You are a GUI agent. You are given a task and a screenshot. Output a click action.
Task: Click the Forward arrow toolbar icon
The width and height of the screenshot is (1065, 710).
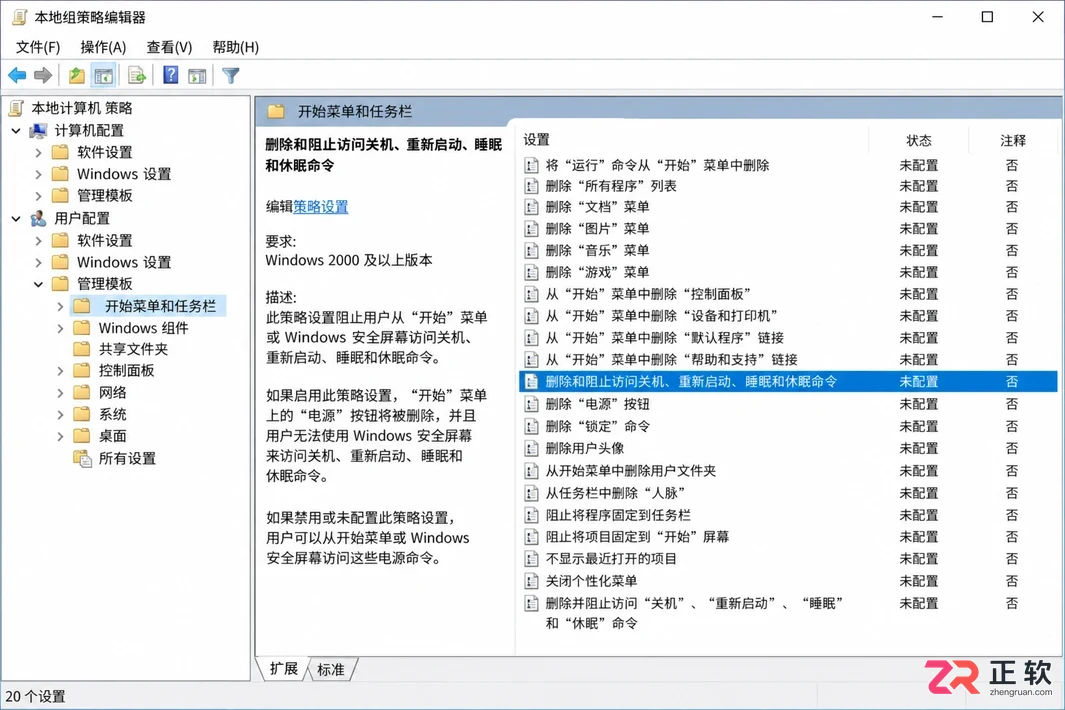point(43,75)
